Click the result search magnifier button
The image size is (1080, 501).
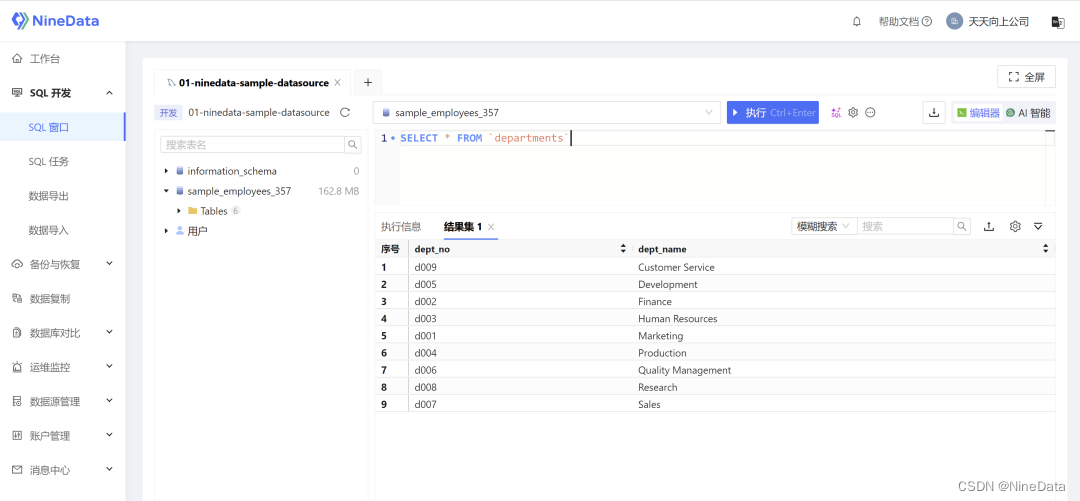tap(962, 226)
